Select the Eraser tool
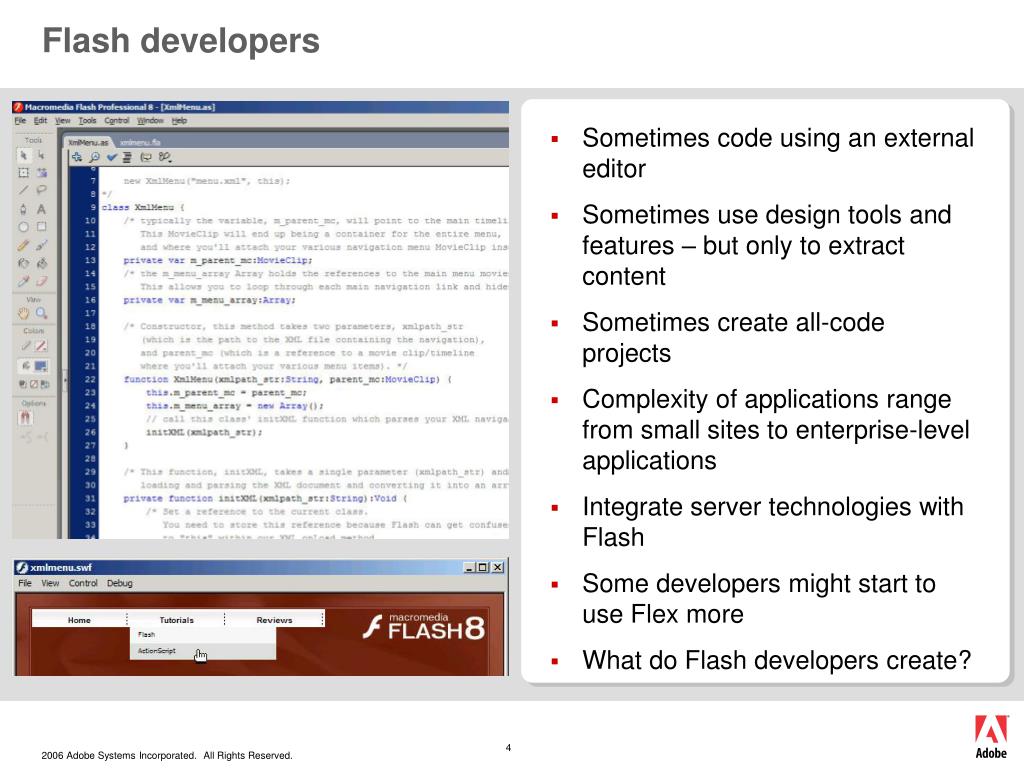 (x=41, y=281)
